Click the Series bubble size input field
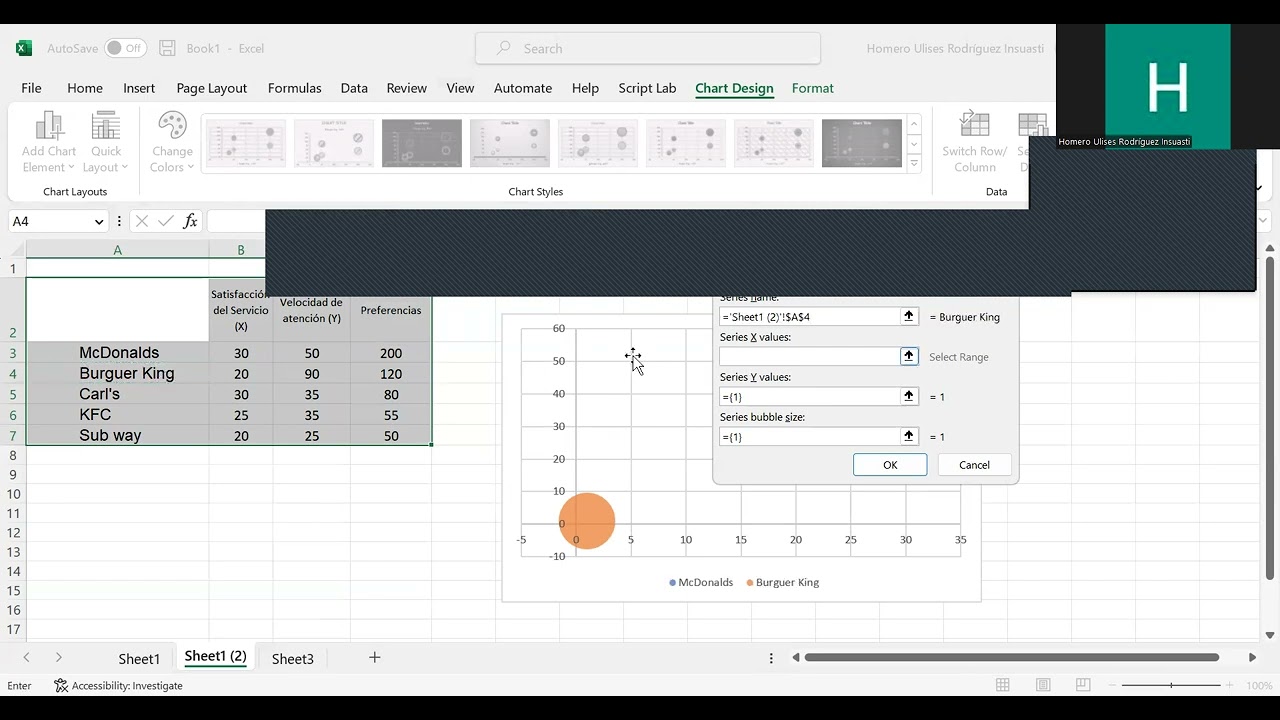 click(x=809, y=436)
